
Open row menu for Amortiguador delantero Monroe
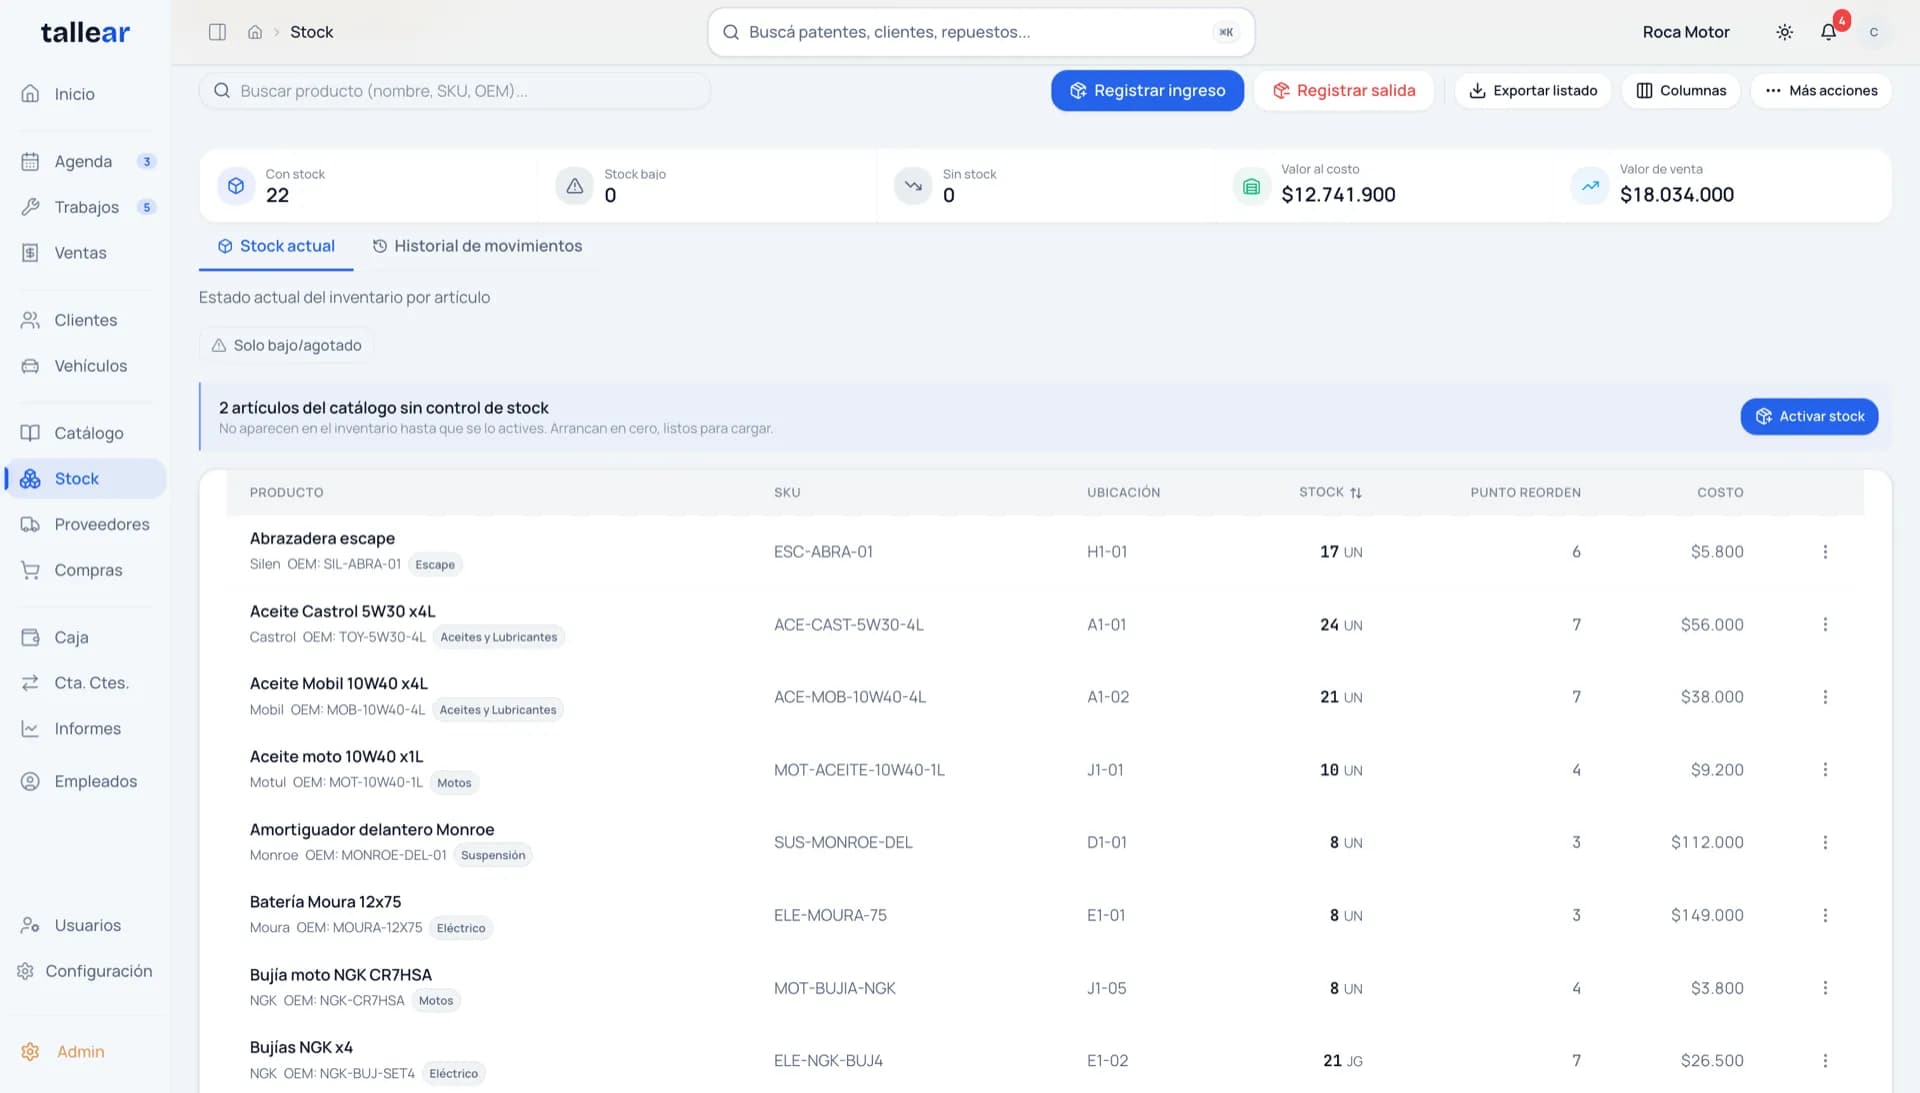1825,843
